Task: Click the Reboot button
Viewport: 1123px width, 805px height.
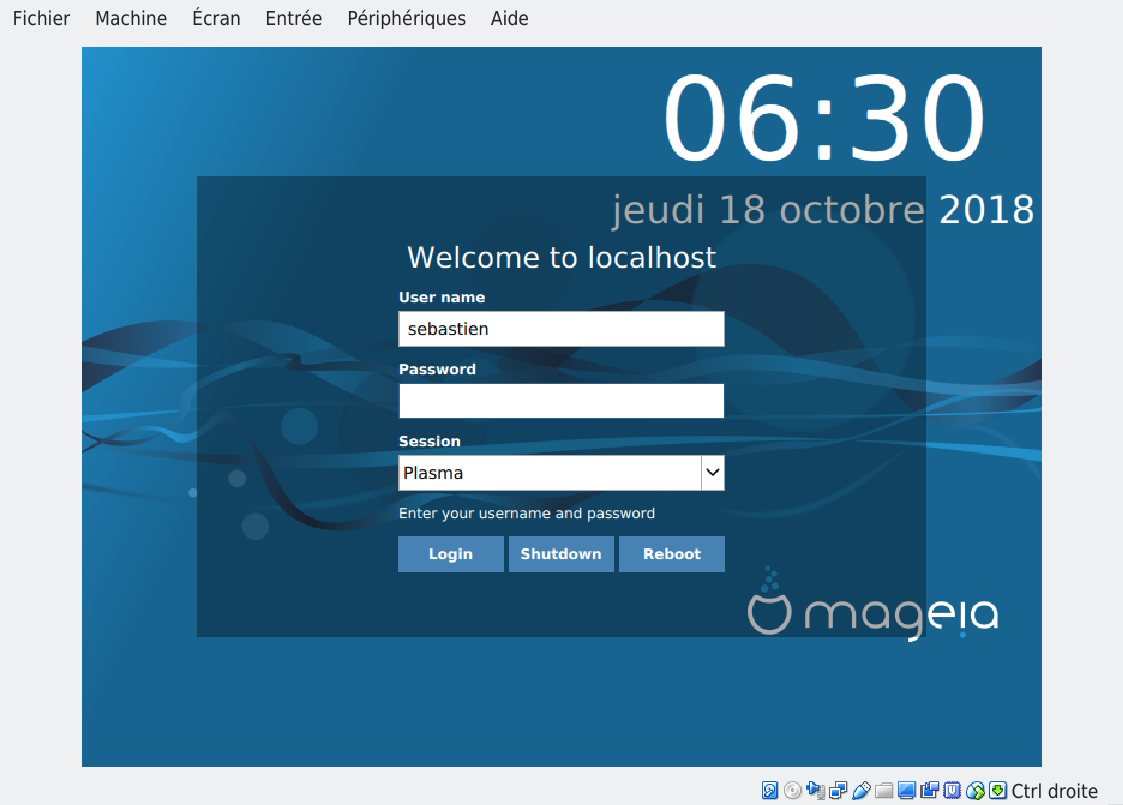Action: [672, 554]
